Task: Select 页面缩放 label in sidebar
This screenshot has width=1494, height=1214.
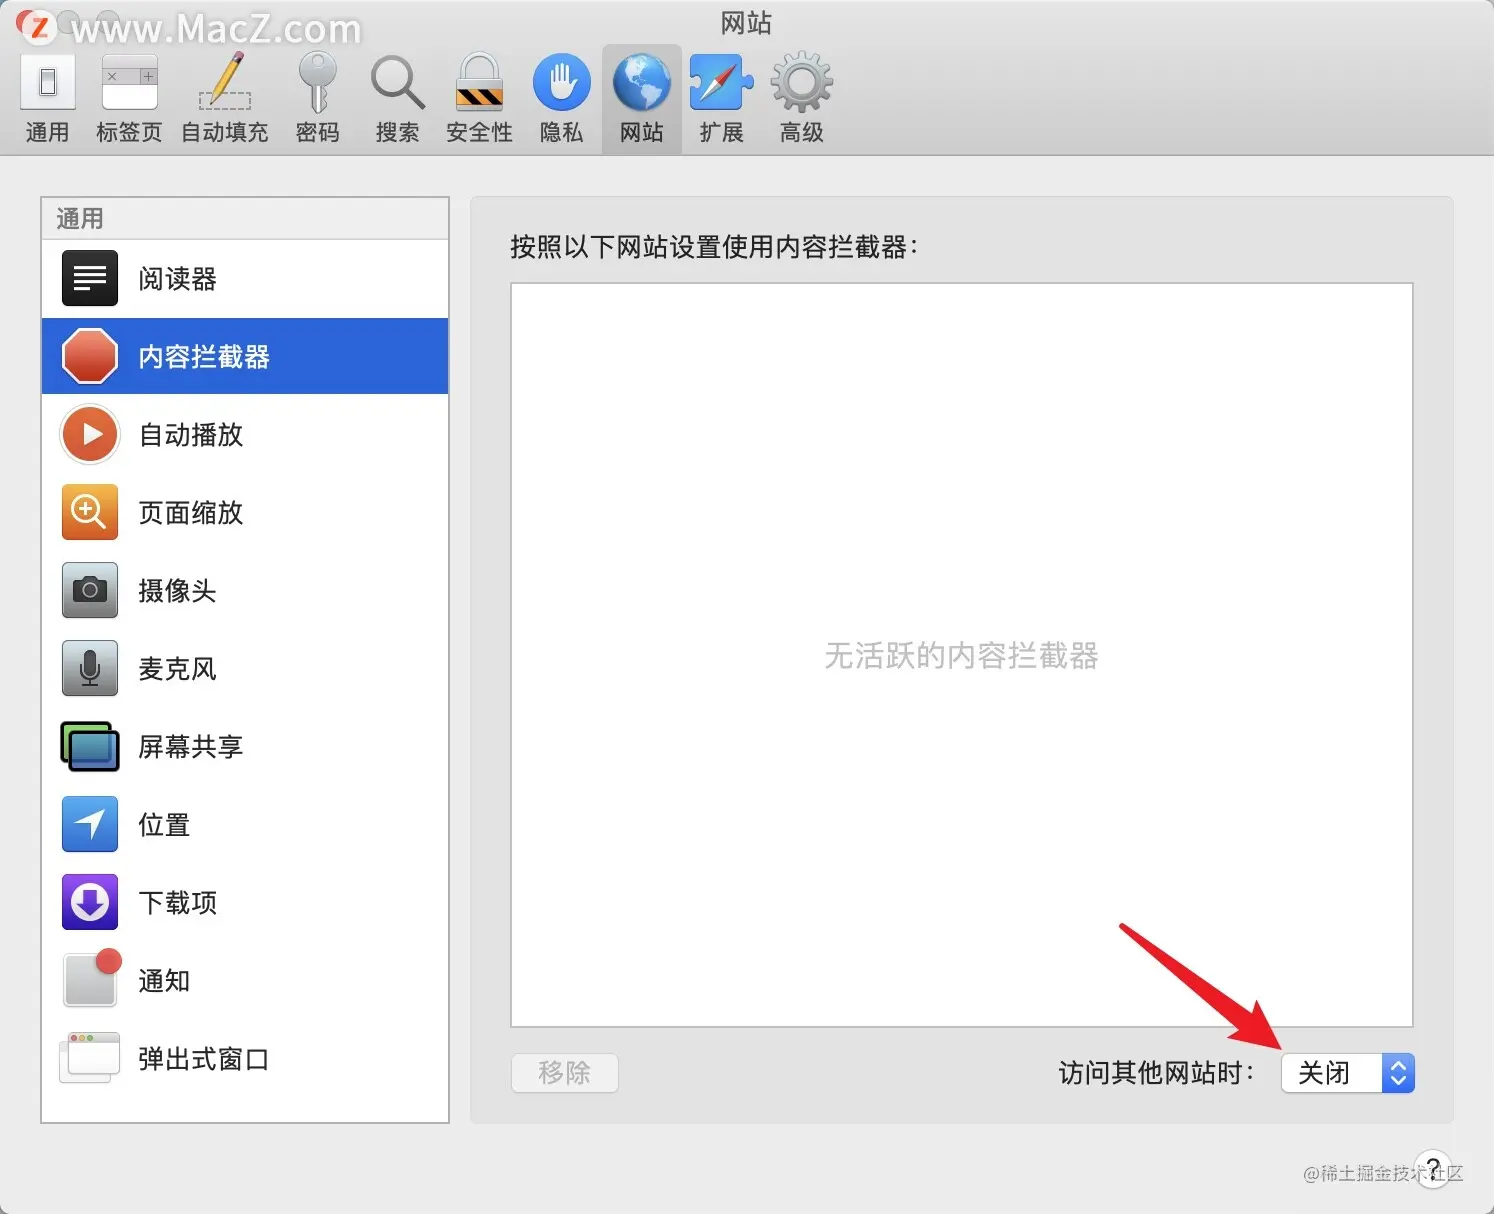Action: click(x=191, y=513)
